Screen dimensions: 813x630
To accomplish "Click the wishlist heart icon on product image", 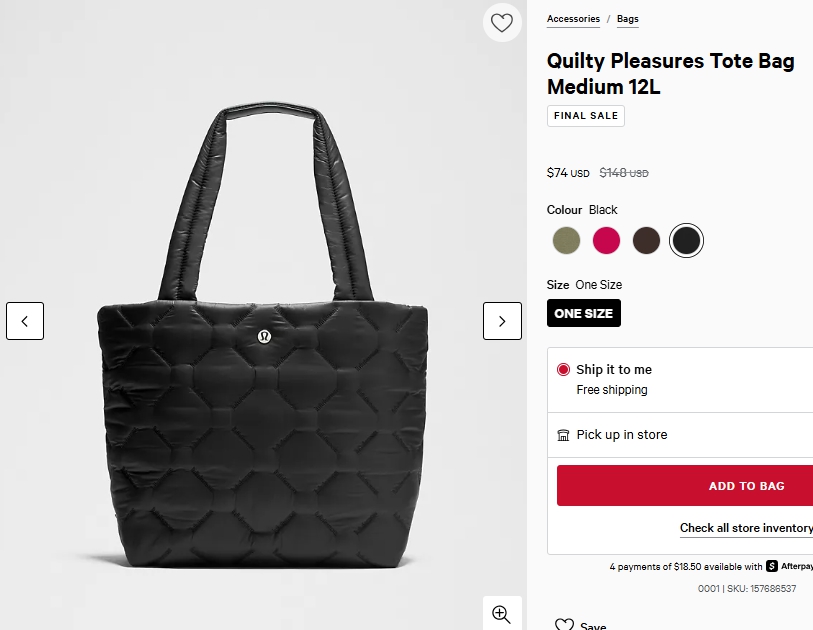I will pyautogui.click(x=501, y=23).
